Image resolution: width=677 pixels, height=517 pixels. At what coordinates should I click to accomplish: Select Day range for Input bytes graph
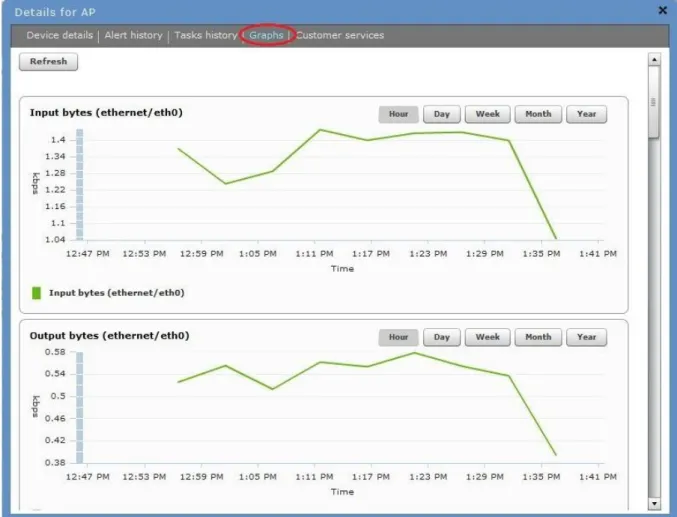pos(442,114)
